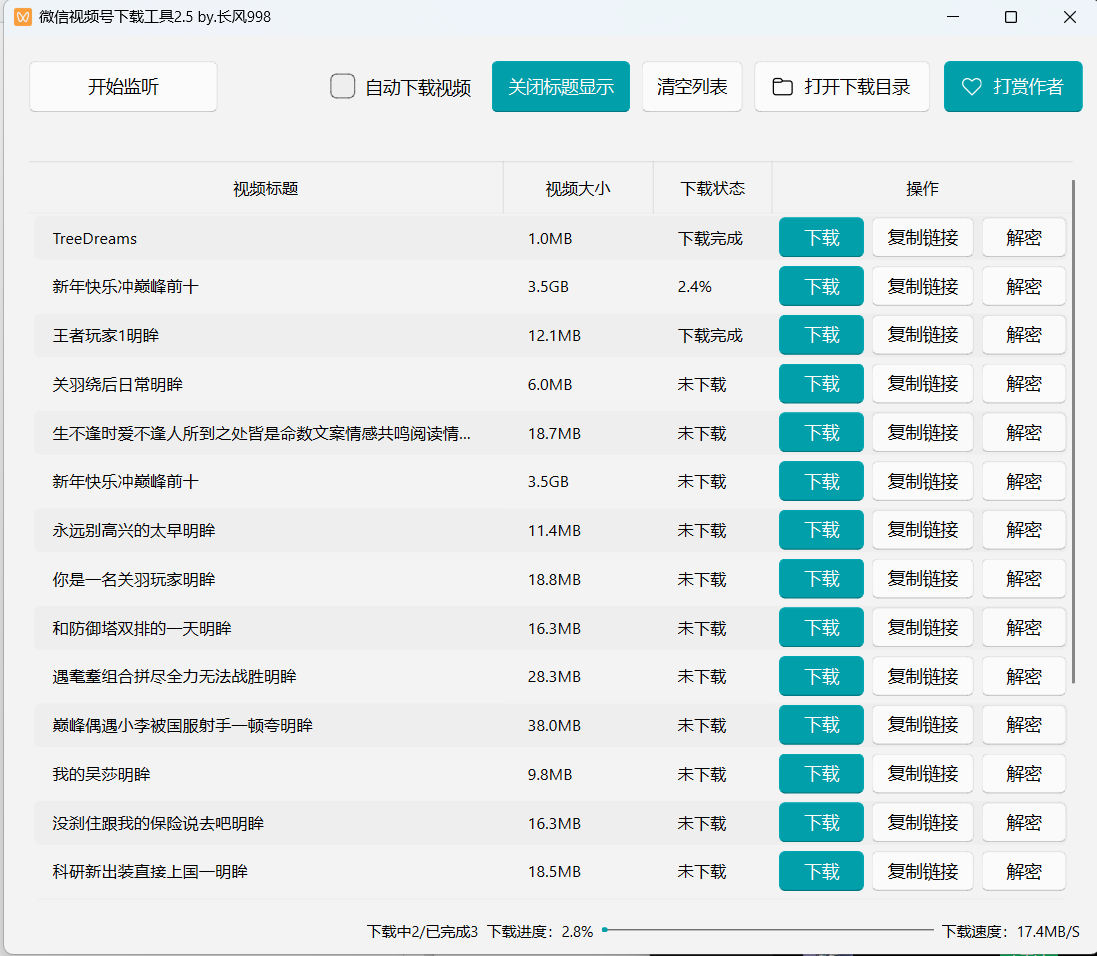Click the heart icon on 打赏作者 button
1097x956 pixels.
[970, 87]
